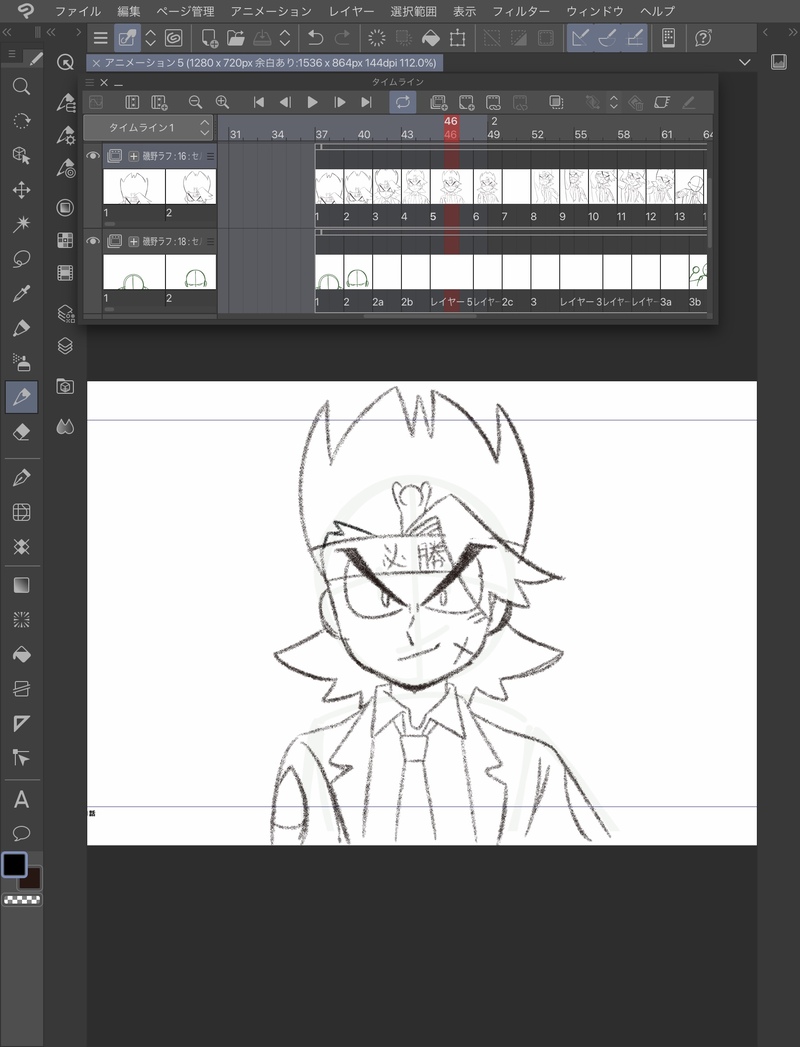Select the Gradient tool

[x=21, y=586]
